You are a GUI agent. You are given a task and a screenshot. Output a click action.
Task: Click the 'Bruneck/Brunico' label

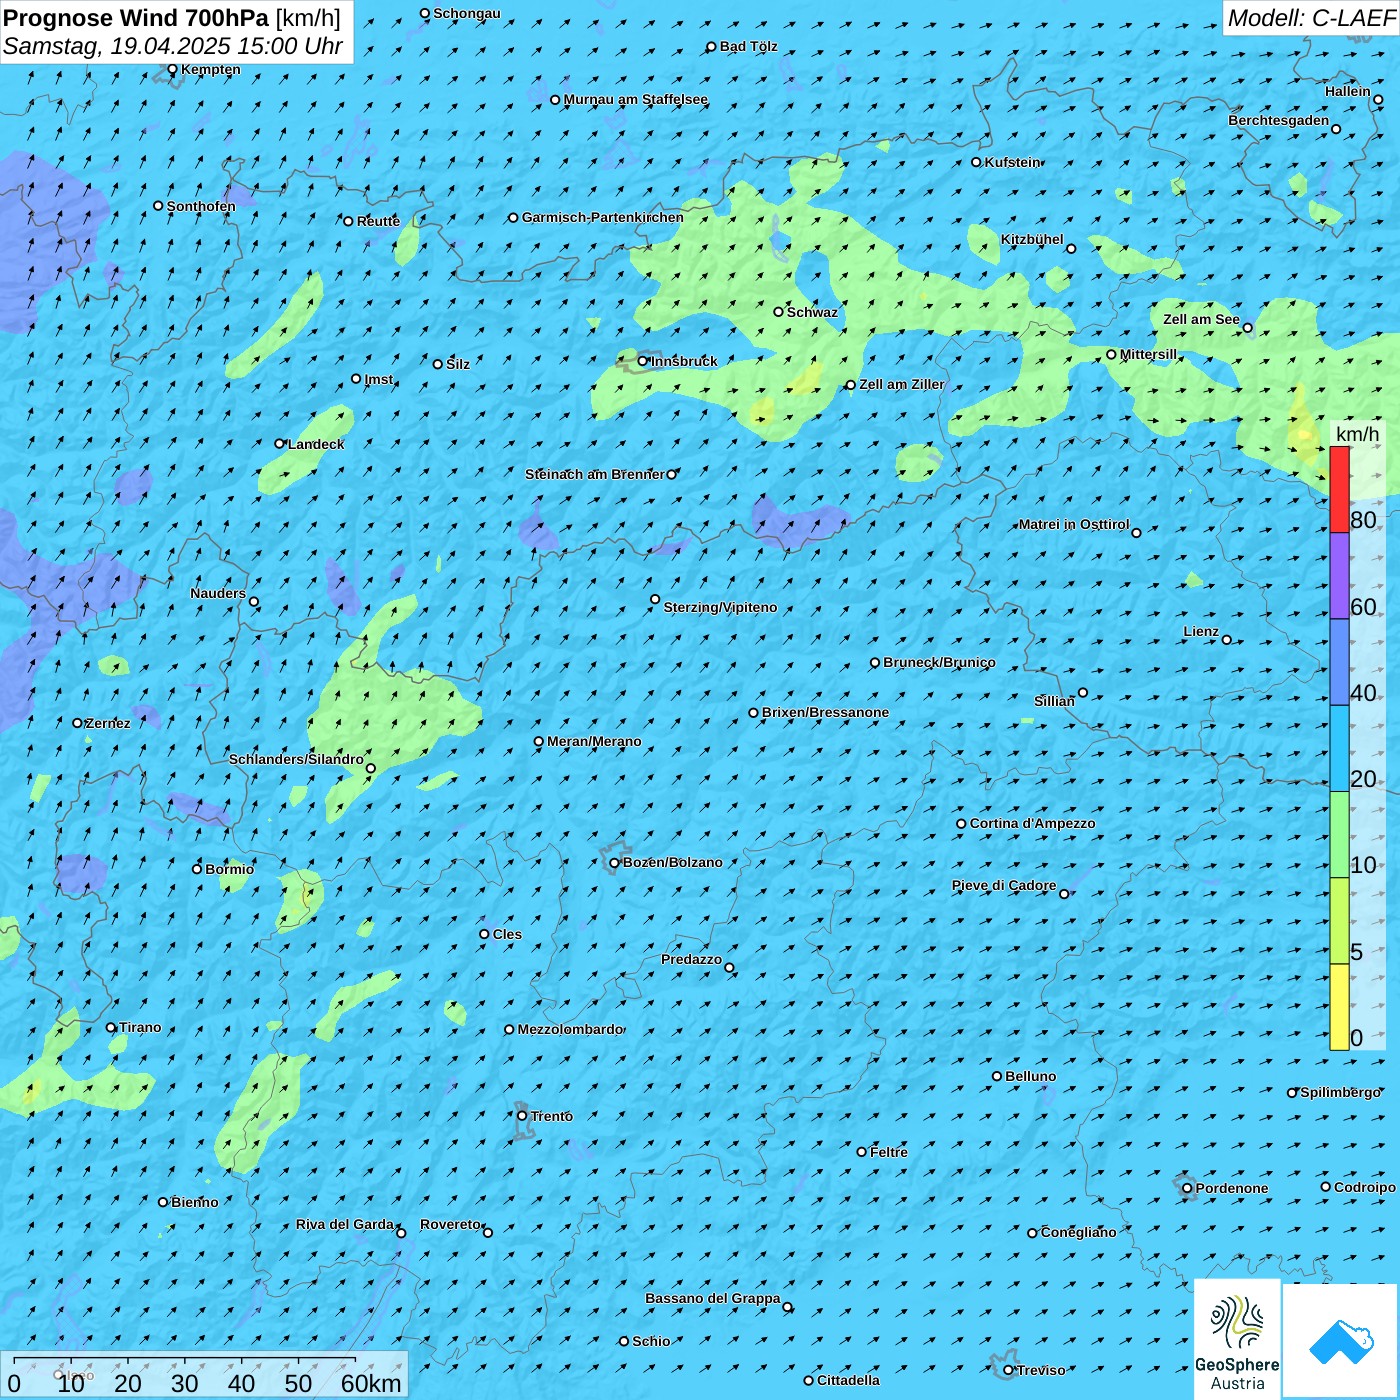[939, 662]
